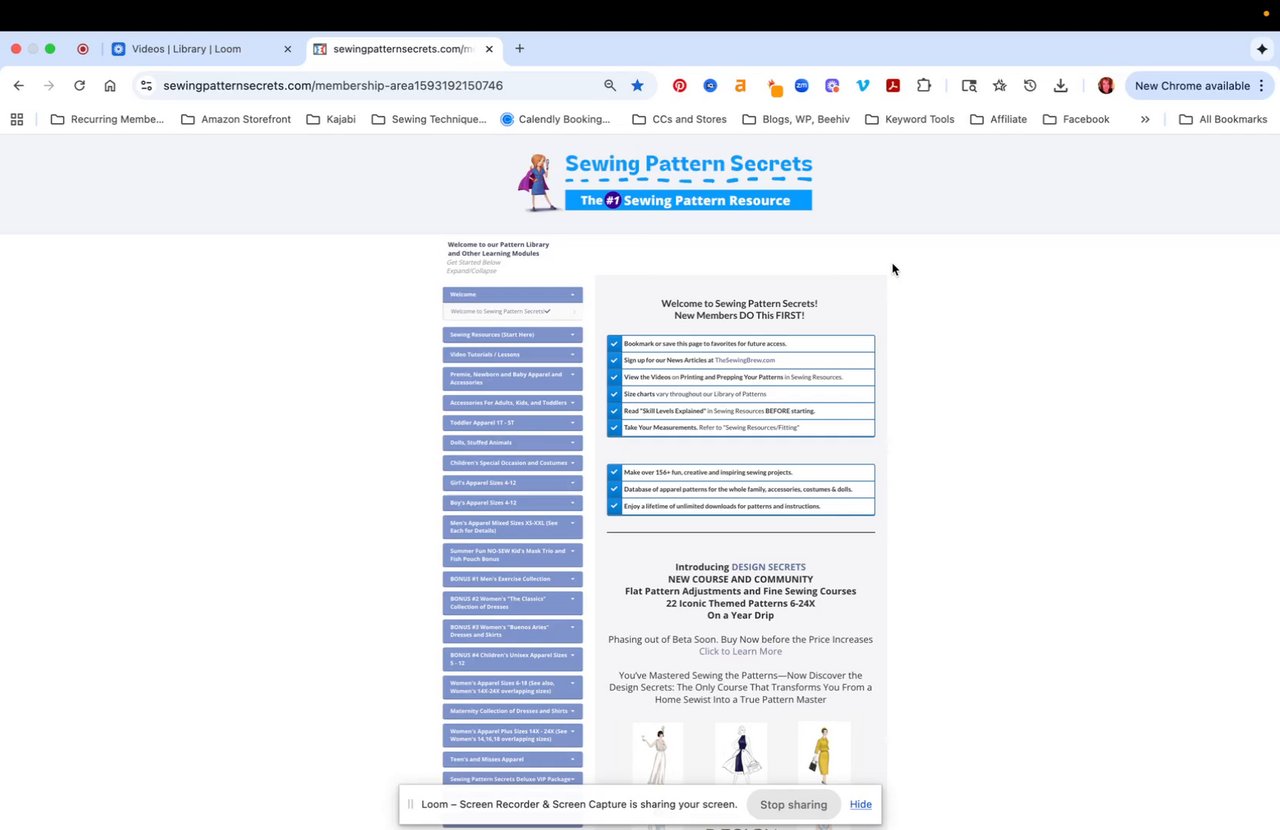Expand Maternity Collection of Dresses and Shirts
The height and width of the screenshot is (830, 1280).
[x=513, y=711]
